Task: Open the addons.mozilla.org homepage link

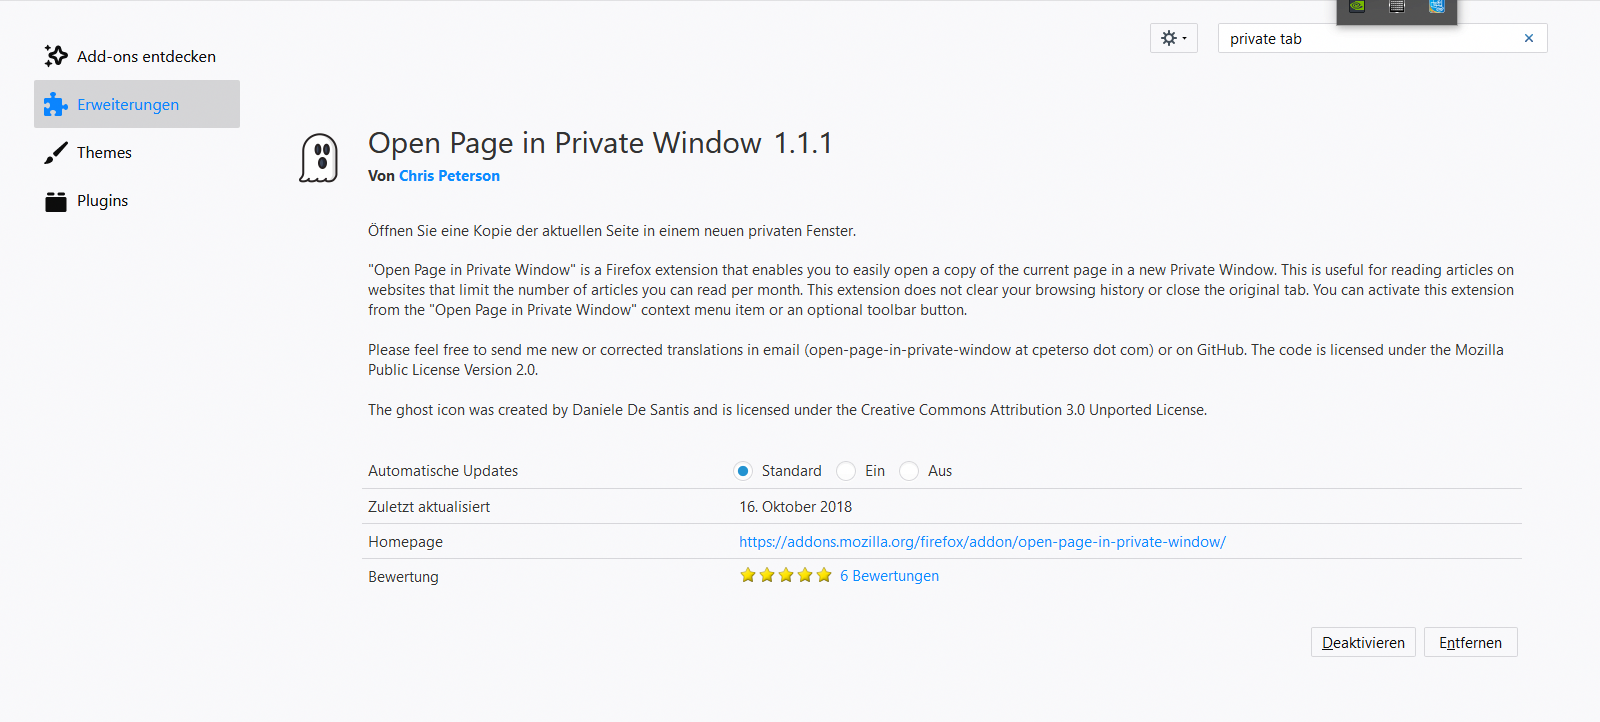Action: click(982, 542)
